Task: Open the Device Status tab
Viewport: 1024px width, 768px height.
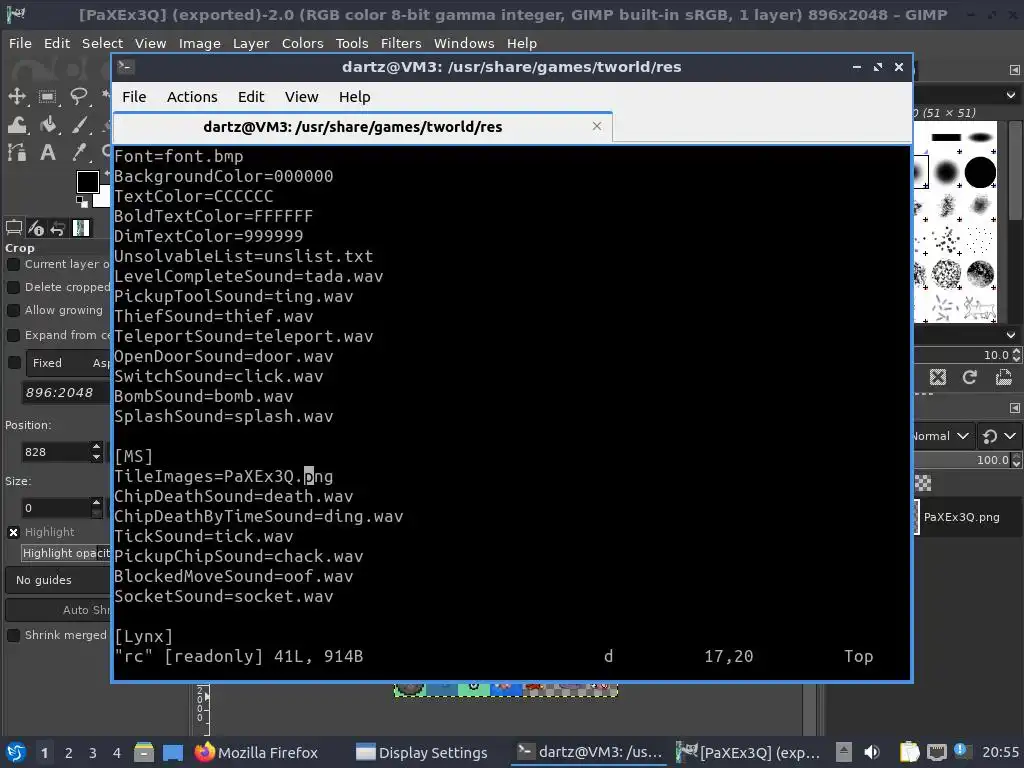Action: tap(36, 228)
